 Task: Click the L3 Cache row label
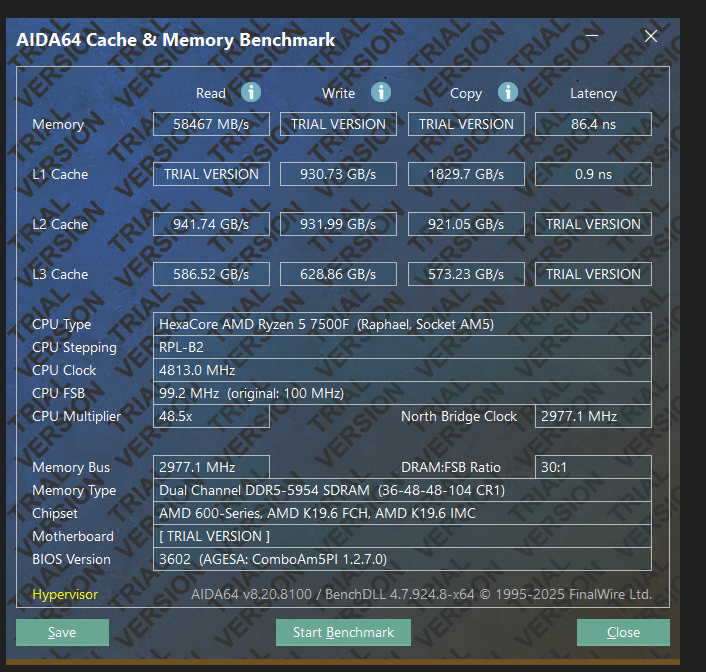(x=60, y=274)
